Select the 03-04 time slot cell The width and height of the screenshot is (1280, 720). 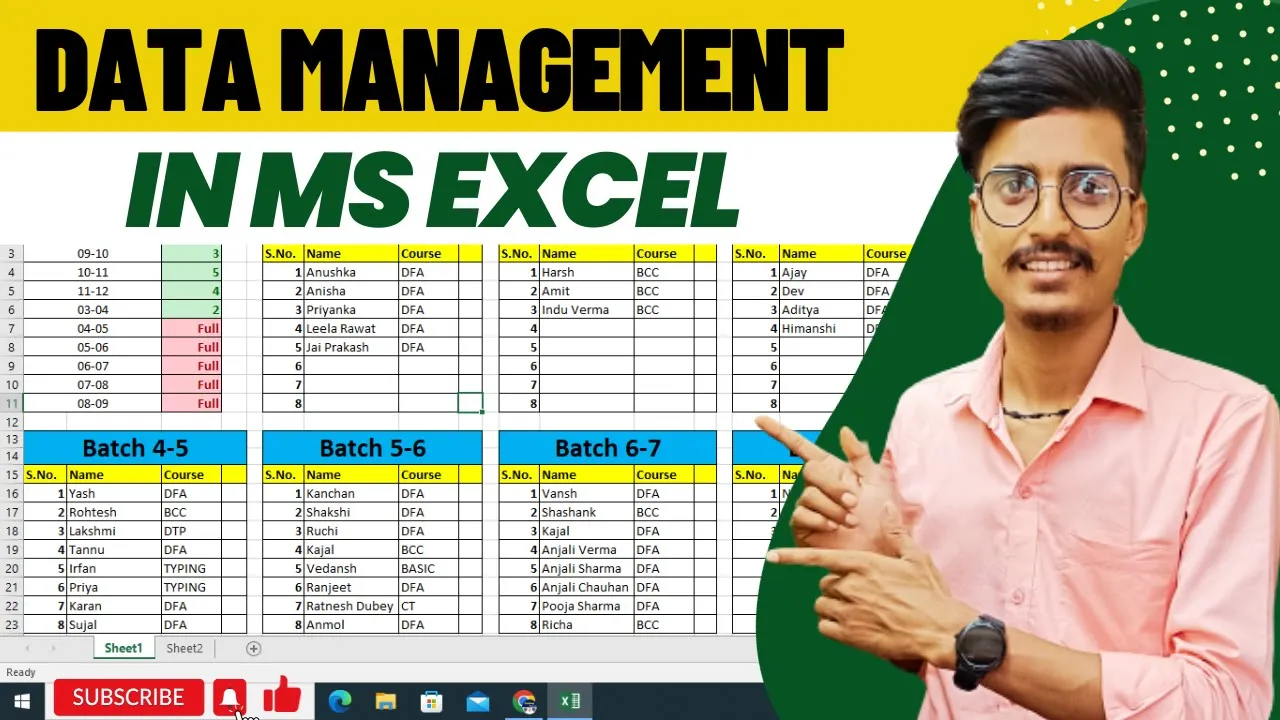coord(92,310)
